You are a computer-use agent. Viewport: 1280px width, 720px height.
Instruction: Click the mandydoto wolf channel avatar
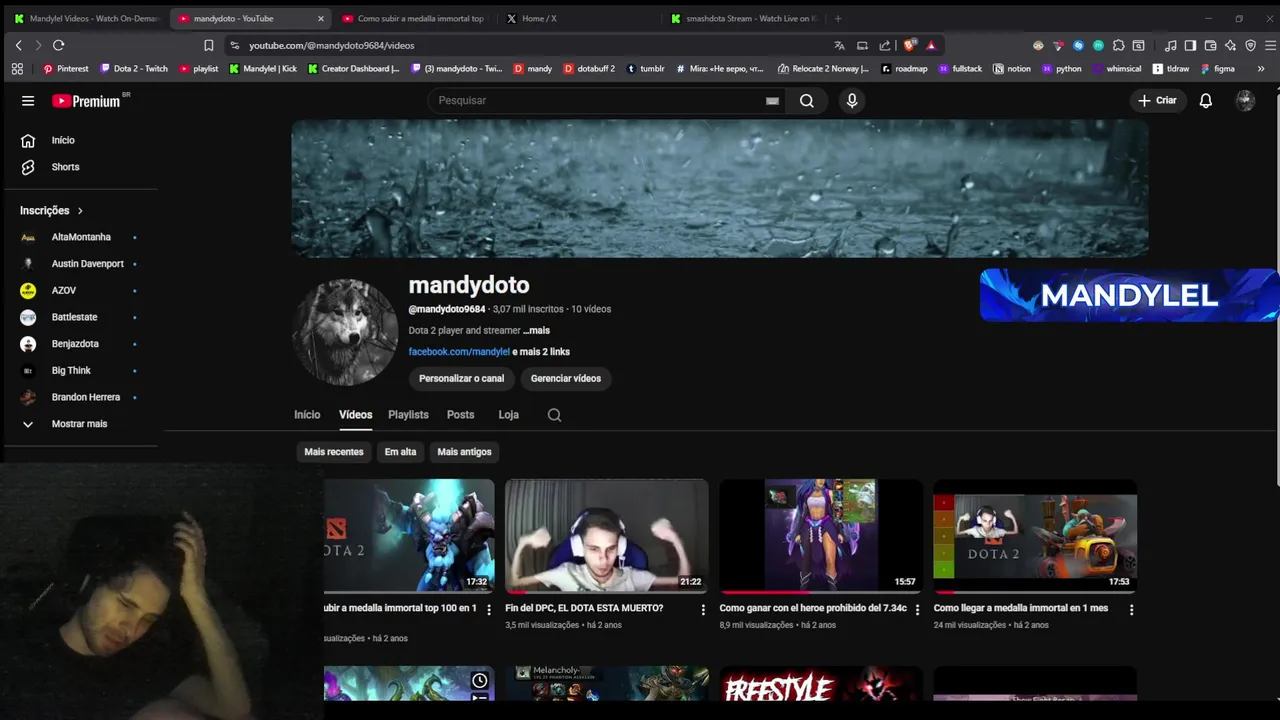pos(345,332)
